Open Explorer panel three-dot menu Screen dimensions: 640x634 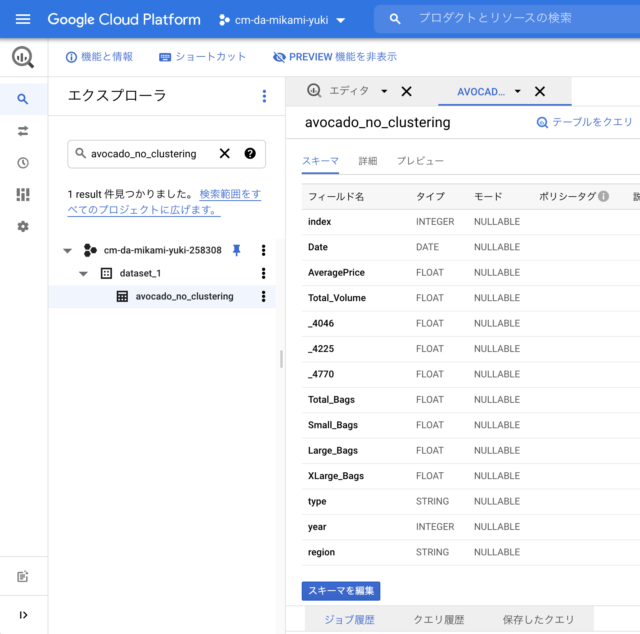[x=264, y=96]
